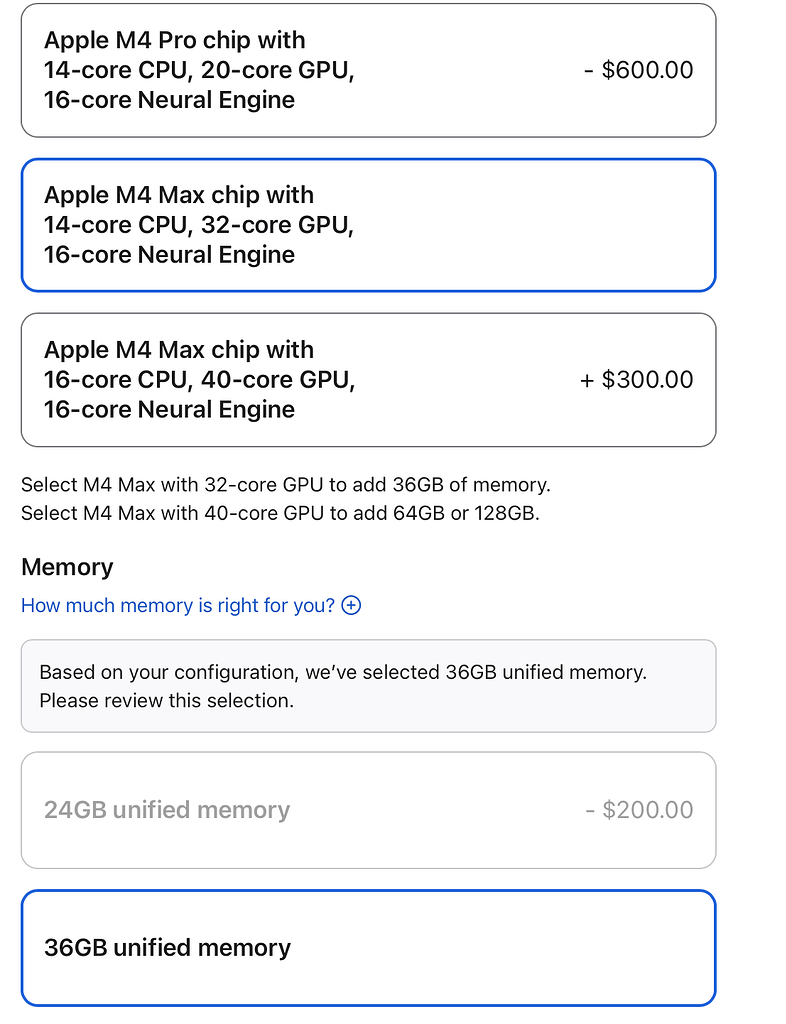Select 24GB unified memory option

coord(368,810)
